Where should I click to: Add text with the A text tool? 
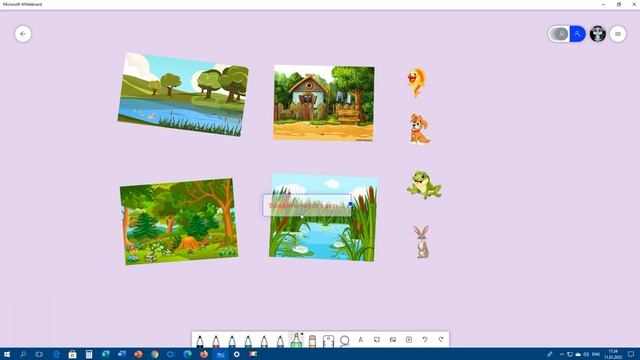point(360,340)
